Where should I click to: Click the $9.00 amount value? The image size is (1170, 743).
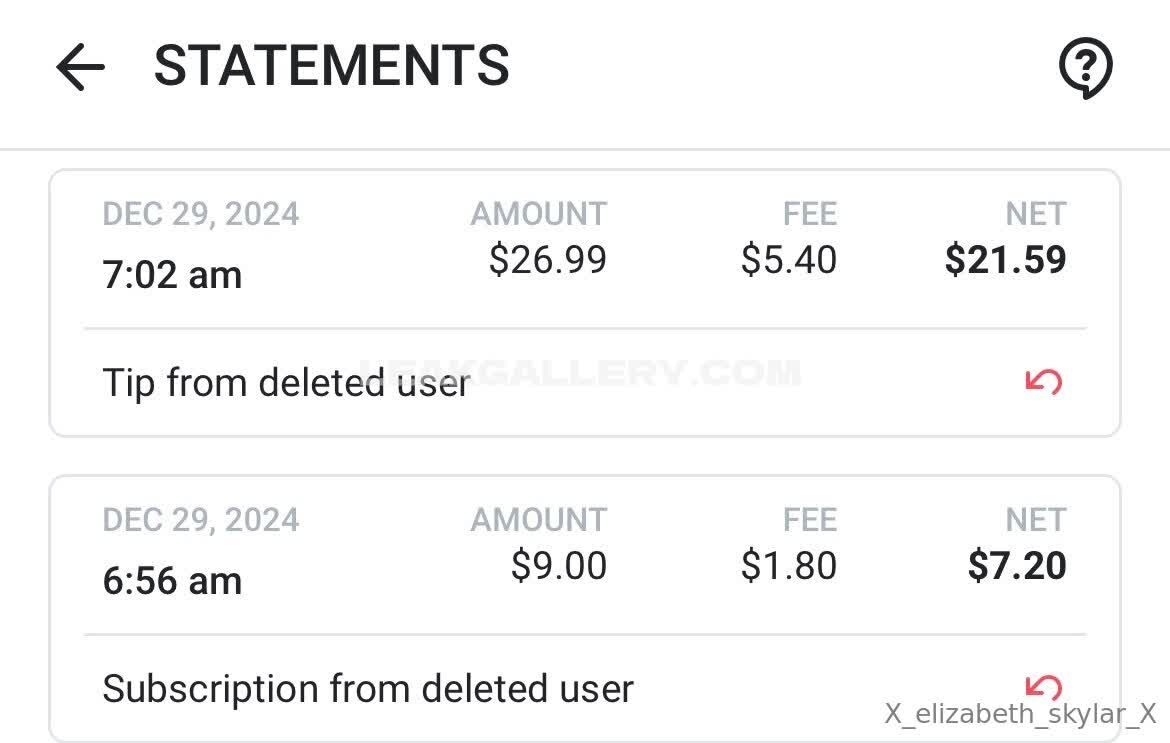click(558, 566)
